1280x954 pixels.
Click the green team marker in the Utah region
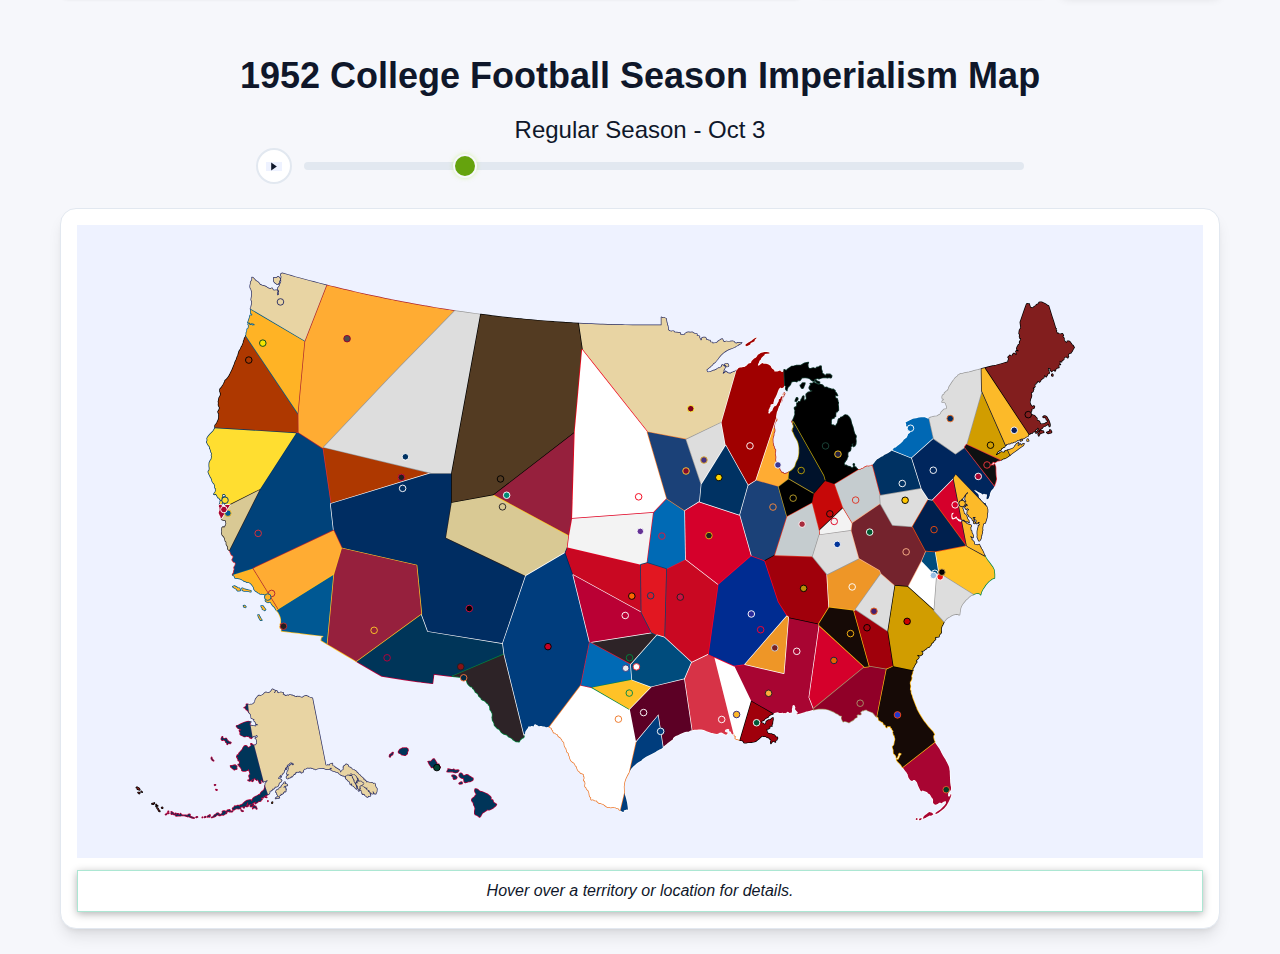507,495
